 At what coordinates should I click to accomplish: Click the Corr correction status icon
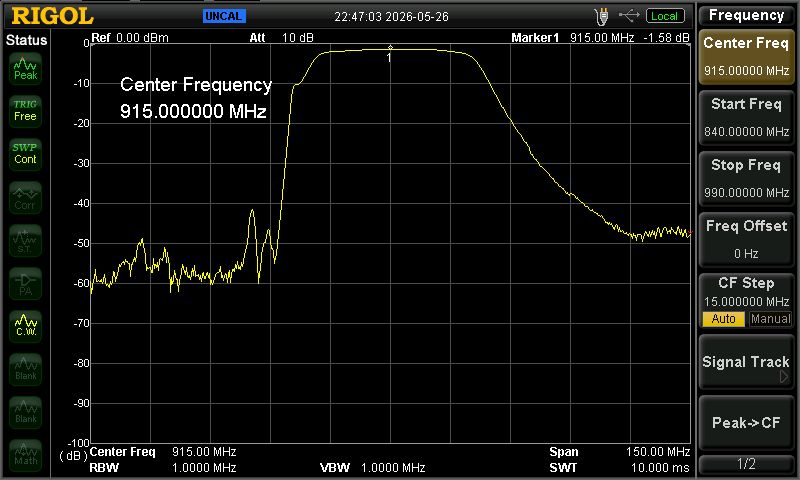click(26, 198)
